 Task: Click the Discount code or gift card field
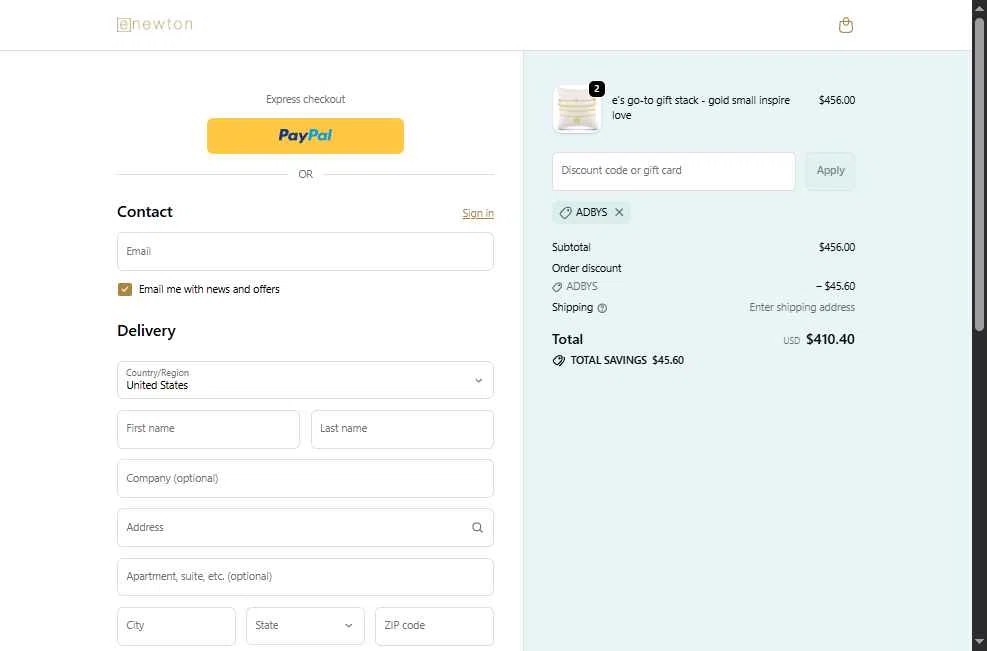click(x=673, y=171)
